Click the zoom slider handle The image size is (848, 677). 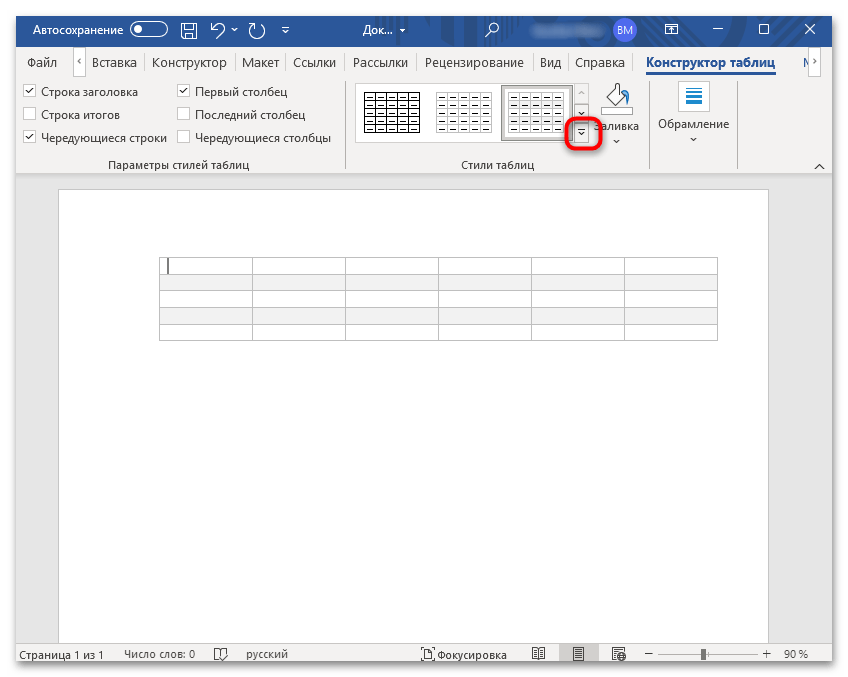point(704,654)
